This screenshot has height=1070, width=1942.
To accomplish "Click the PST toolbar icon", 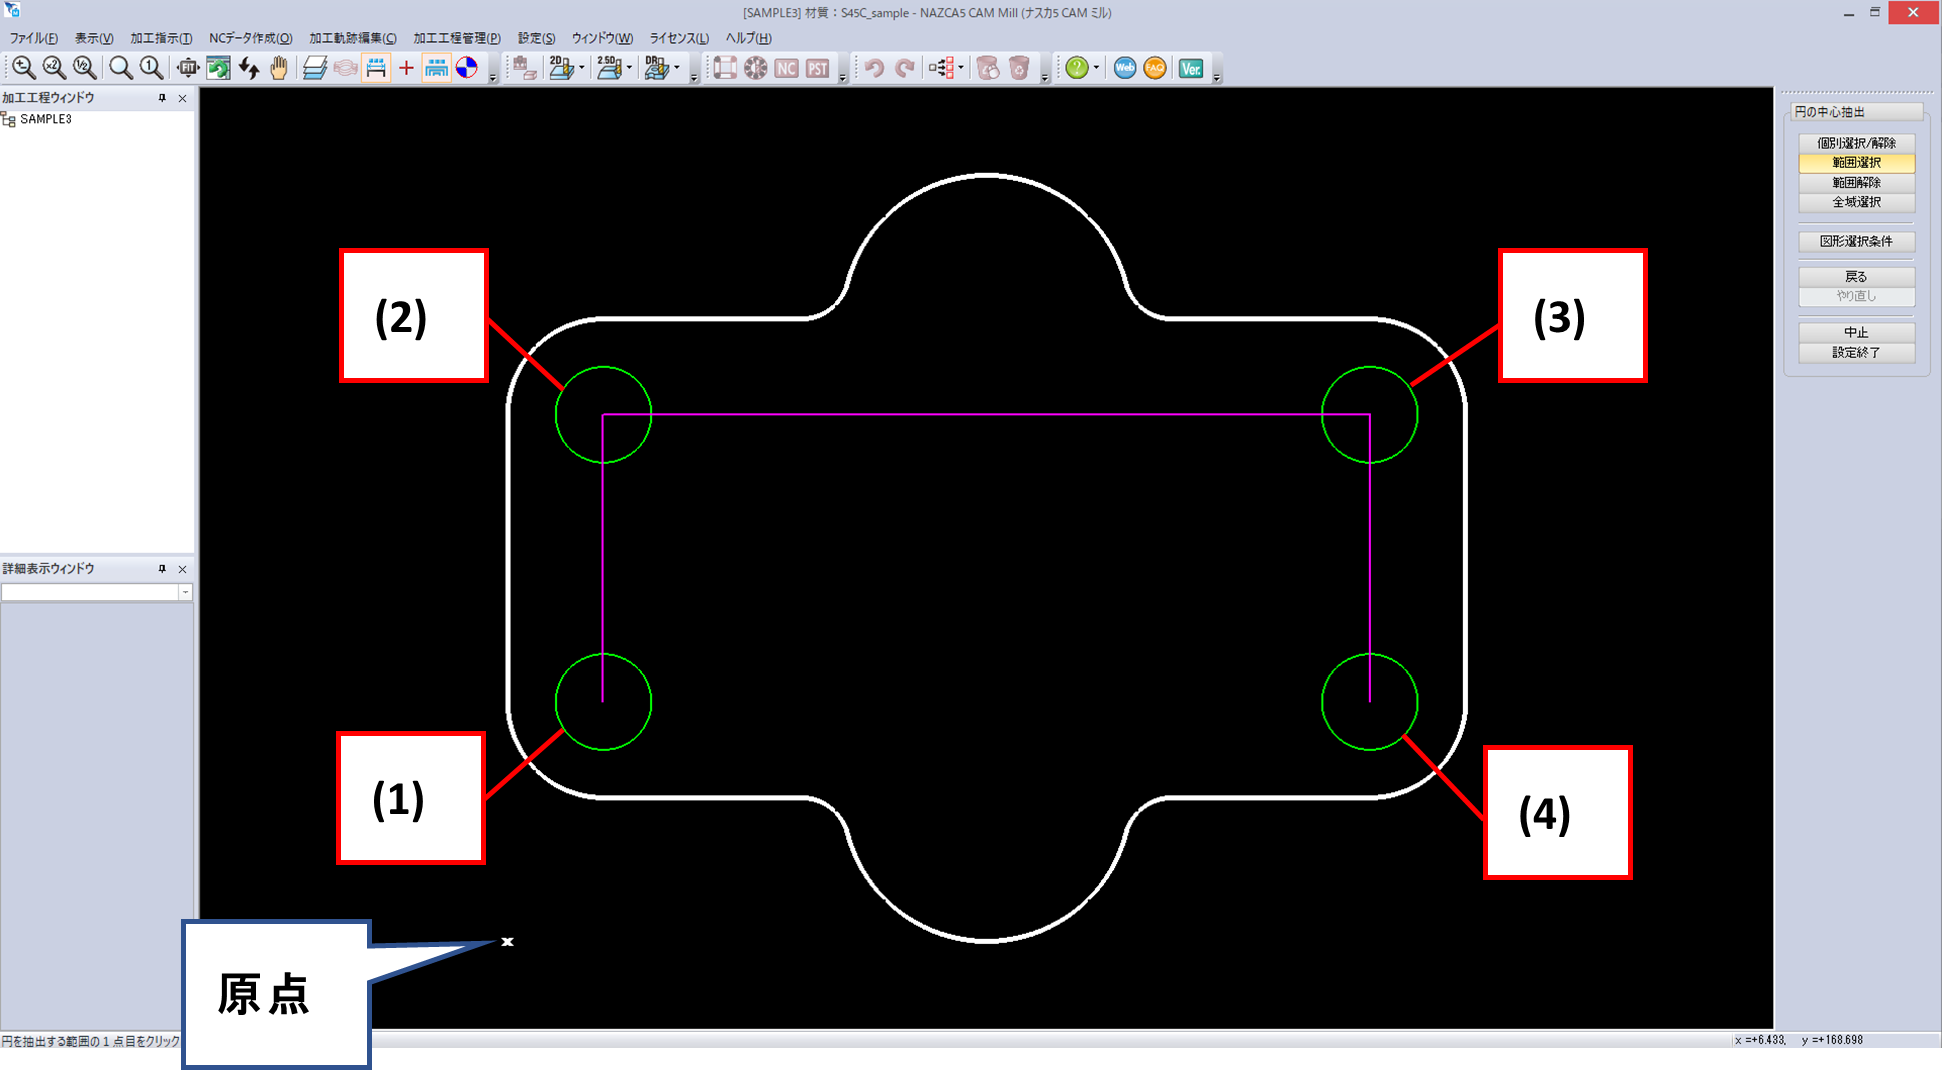I will (817, 68).
